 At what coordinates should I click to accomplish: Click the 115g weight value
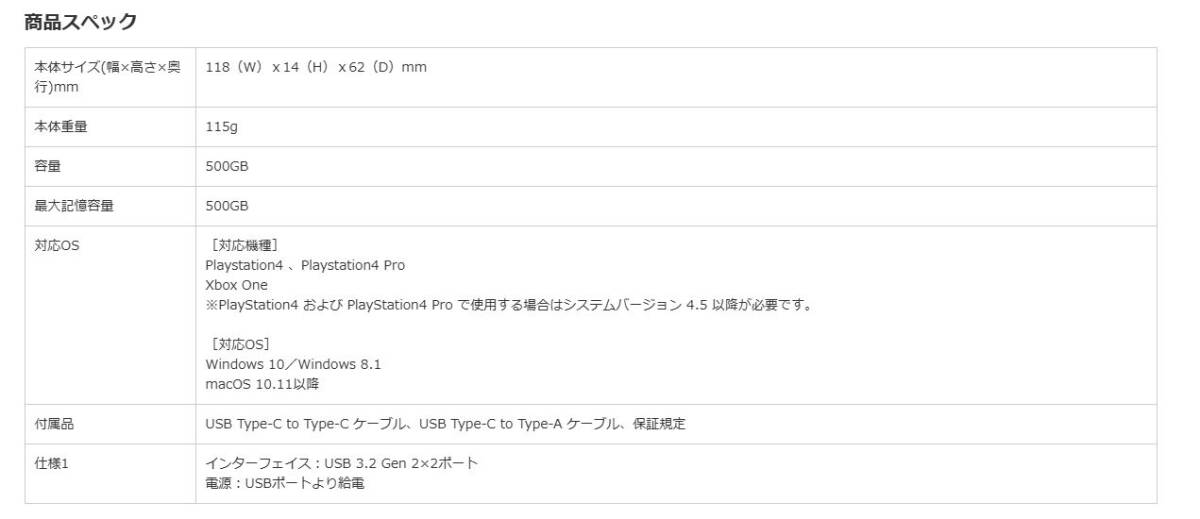221,127
